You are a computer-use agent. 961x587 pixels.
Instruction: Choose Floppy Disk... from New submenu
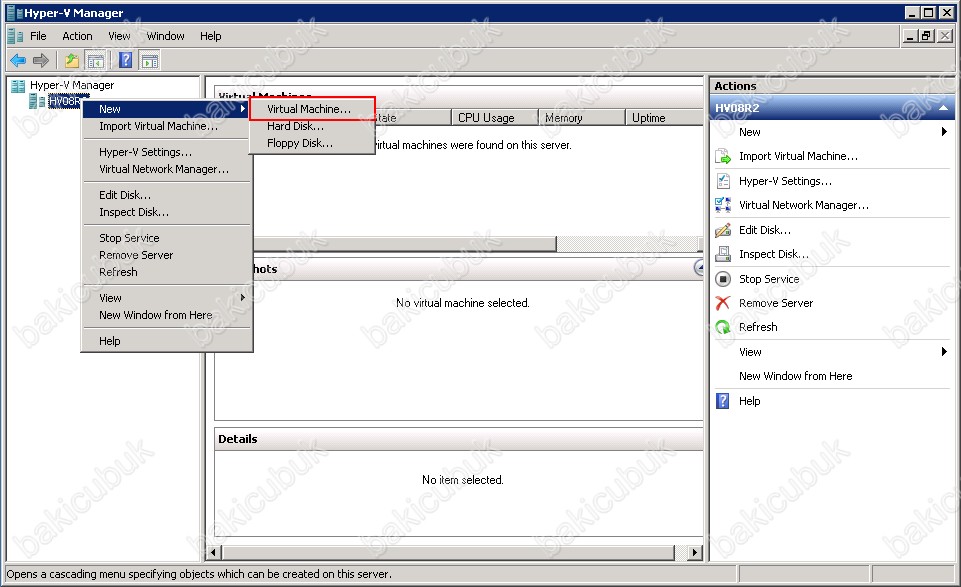click(x=312, y=143)
